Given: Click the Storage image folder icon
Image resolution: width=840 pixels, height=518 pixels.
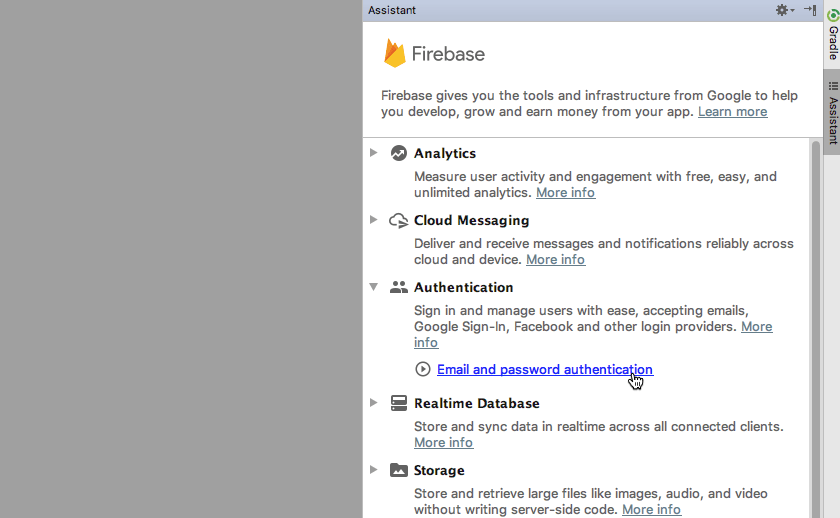Looking at the screenshot, I should click(x=398, y=470).
